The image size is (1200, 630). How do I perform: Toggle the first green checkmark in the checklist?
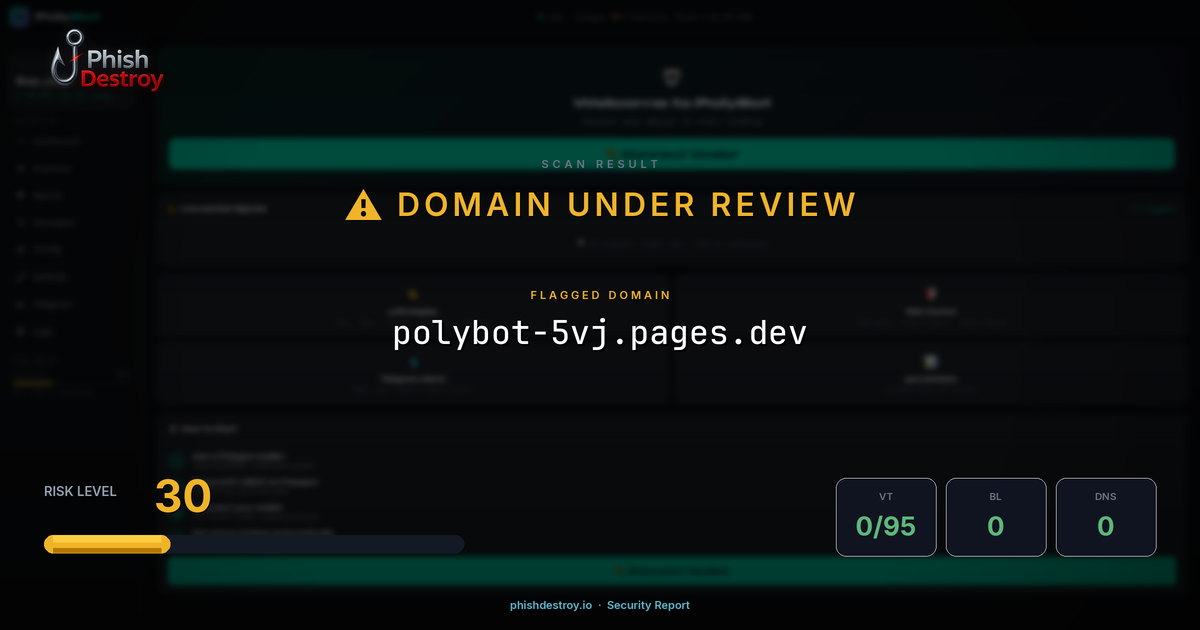tap(176, 457)
